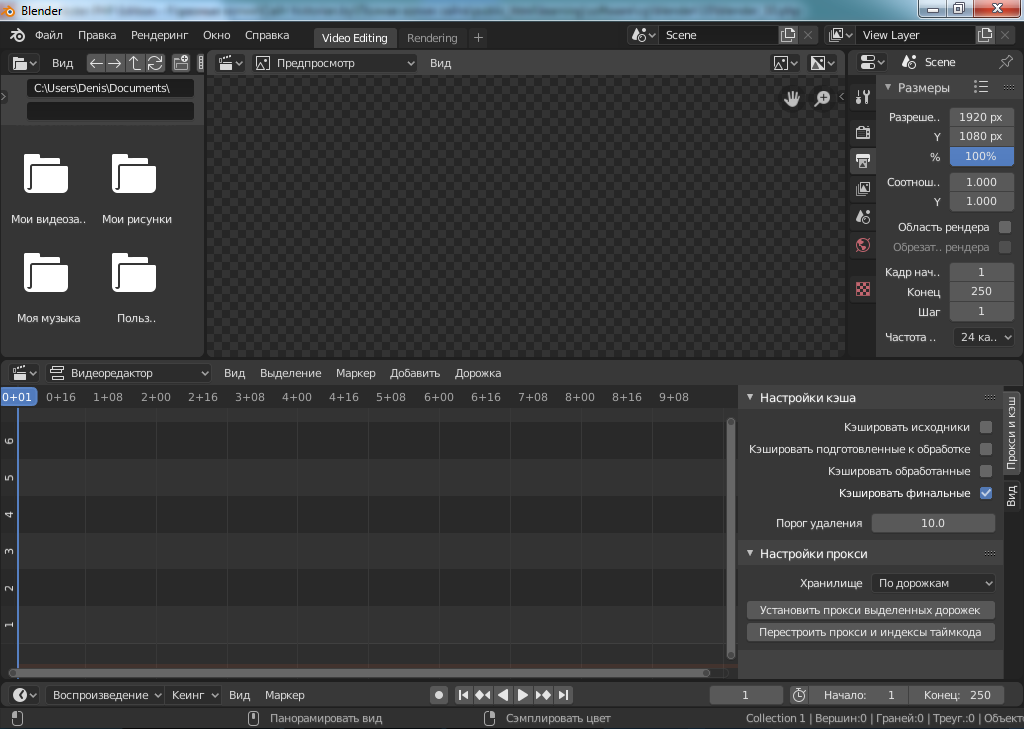1024x729 pixels.
Task: Open the Рендеринг menu
Action: pos(159,35)
